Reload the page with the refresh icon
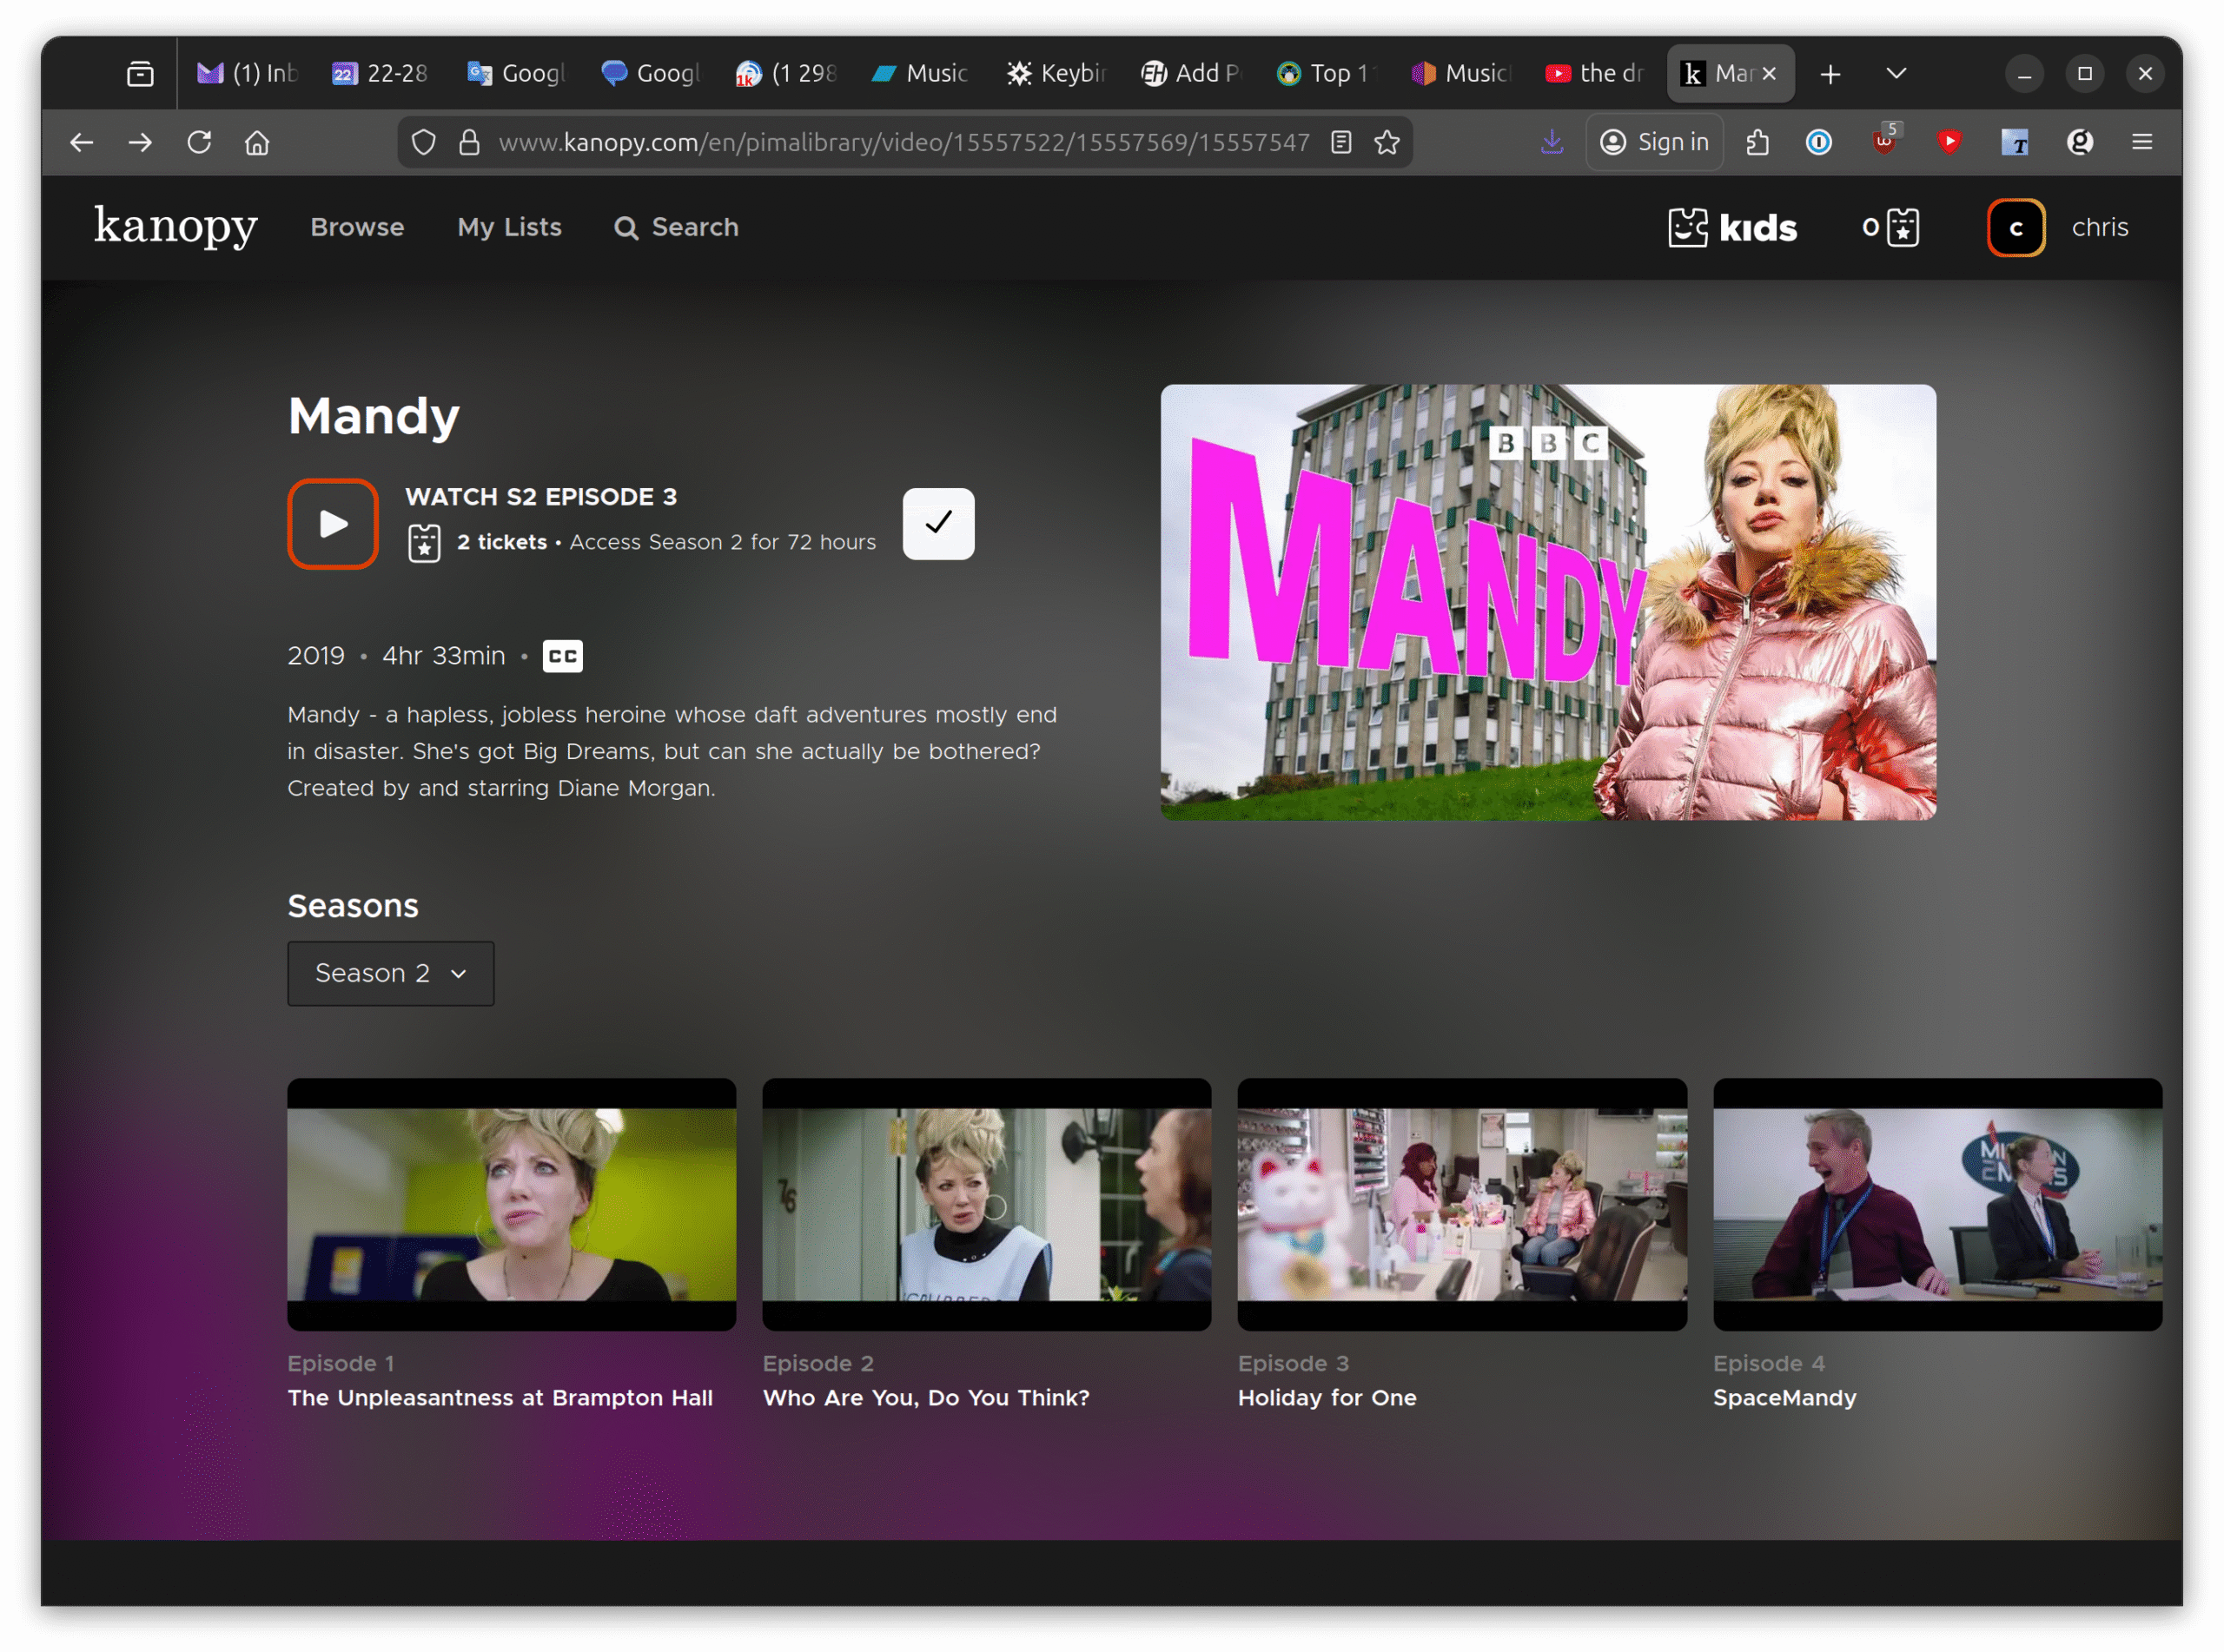The width and height of the screenshot is (2224, 1652). 199,142
